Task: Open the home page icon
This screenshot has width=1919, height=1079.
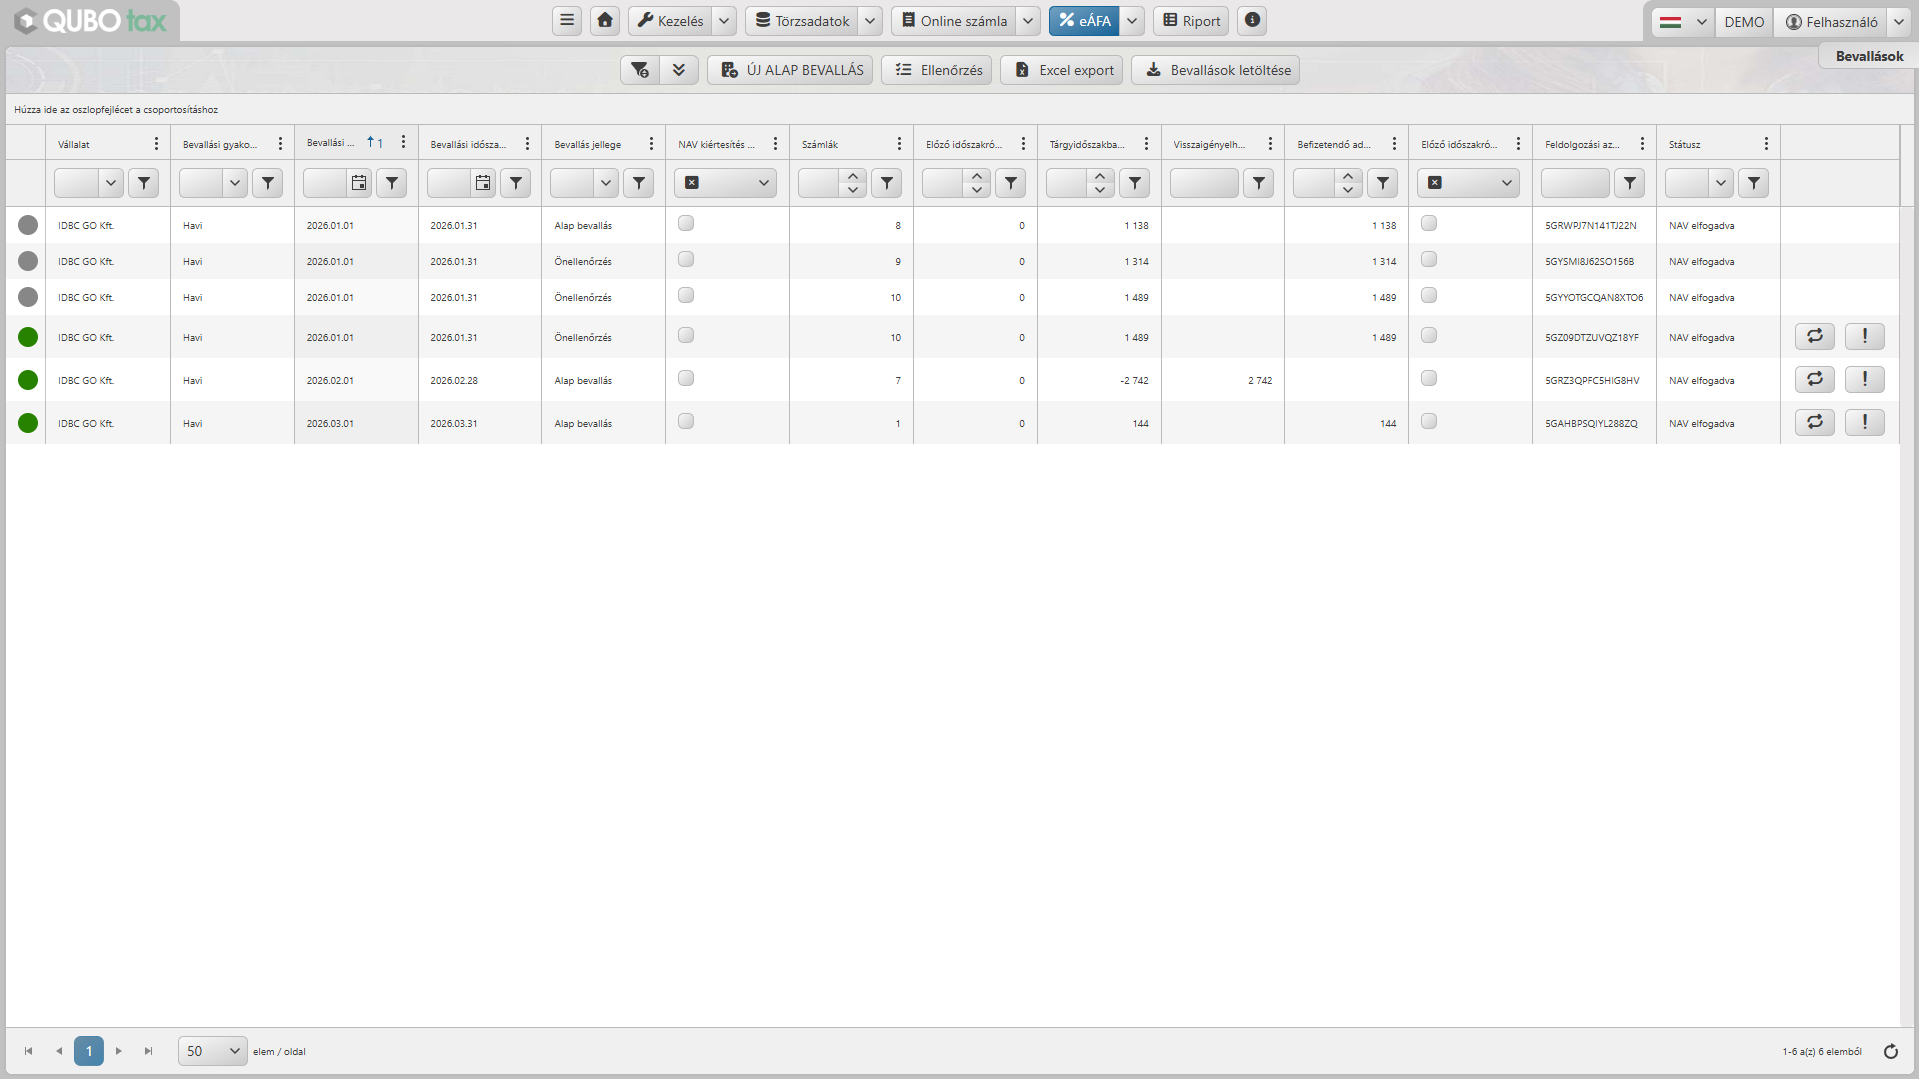Action: (x=605, y=20)
